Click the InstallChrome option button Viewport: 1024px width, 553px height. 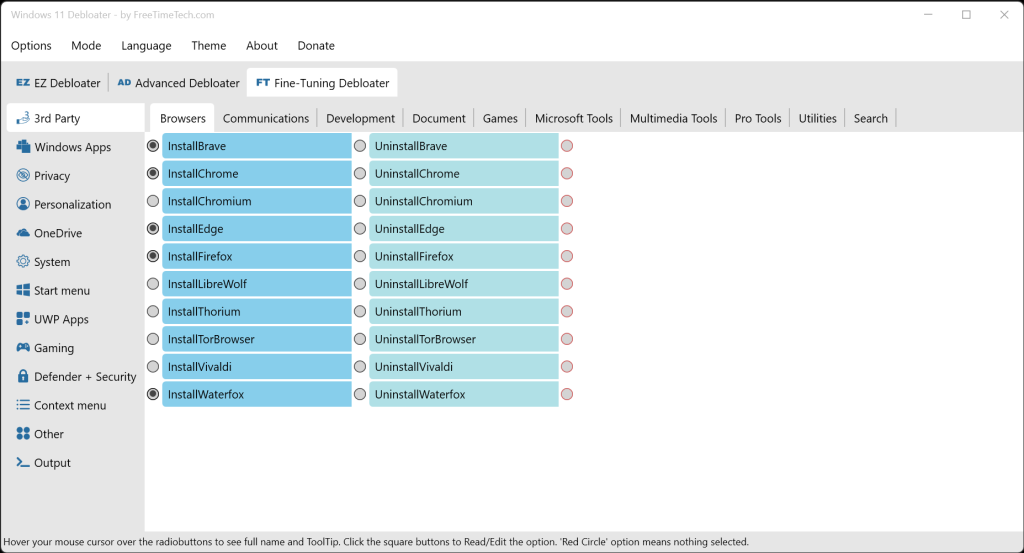[257, 174]
